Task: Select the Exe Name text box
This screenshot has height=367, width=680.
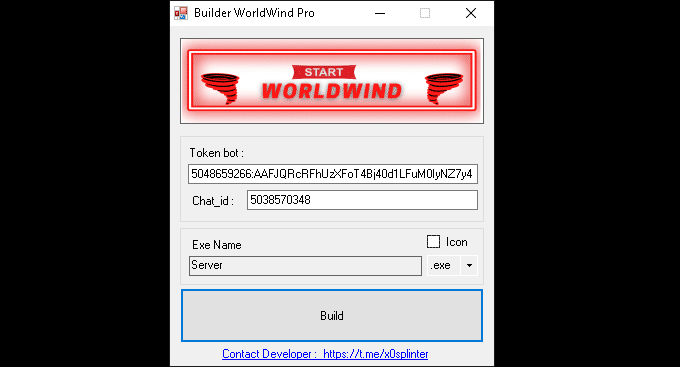Action: point(305,265)
